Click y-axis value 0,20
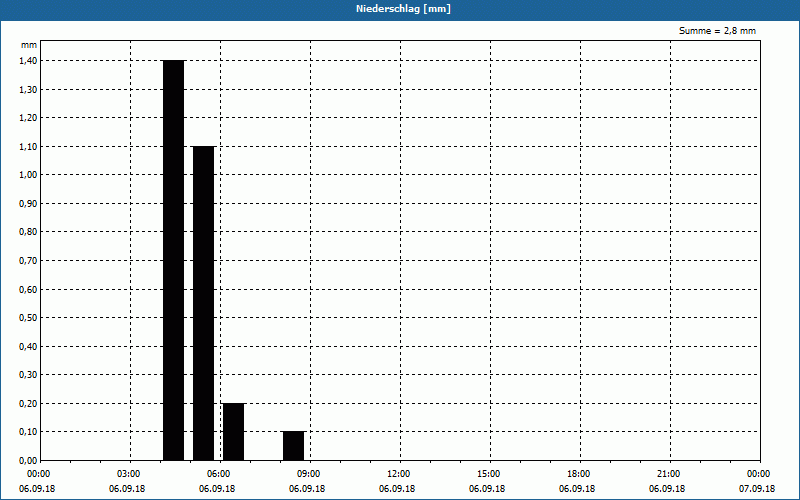The width and height of the screenshot is (800, 500). pyautogui.click(x=29, y=404)
